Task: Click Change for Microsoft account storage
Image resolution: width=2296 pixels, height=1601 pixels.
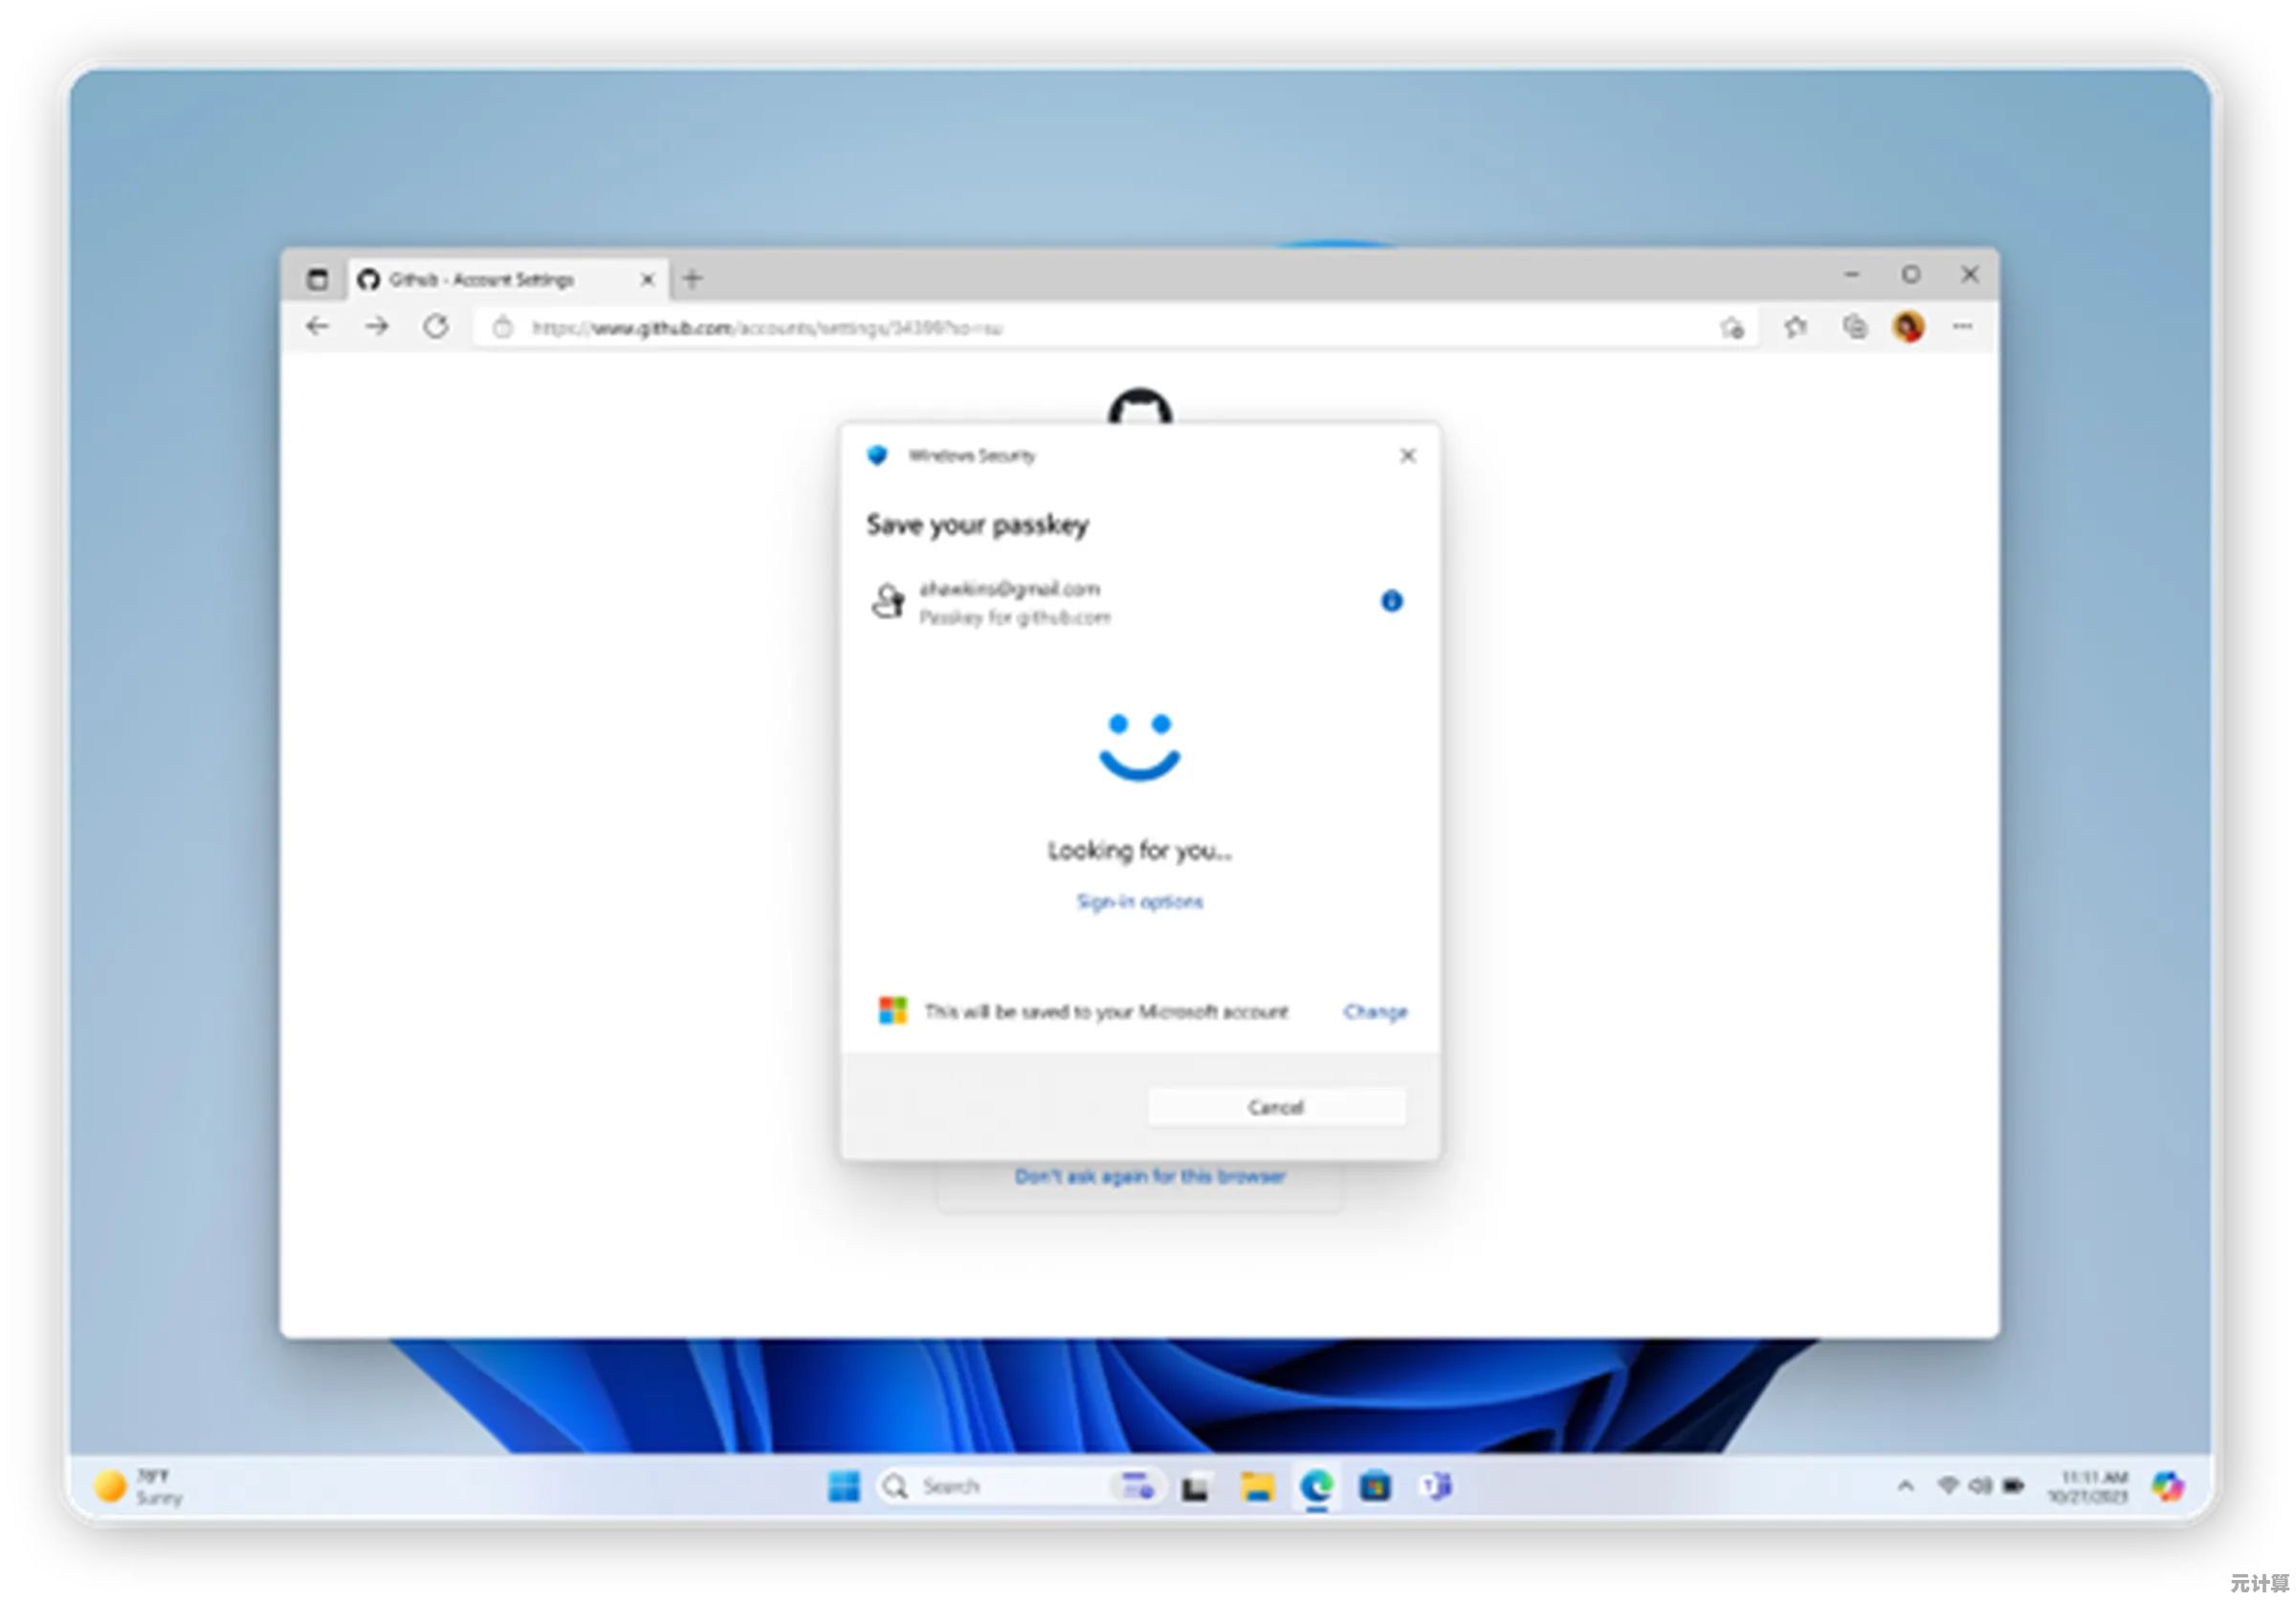Action: pyautogui.click(x=1375, y=1012)
